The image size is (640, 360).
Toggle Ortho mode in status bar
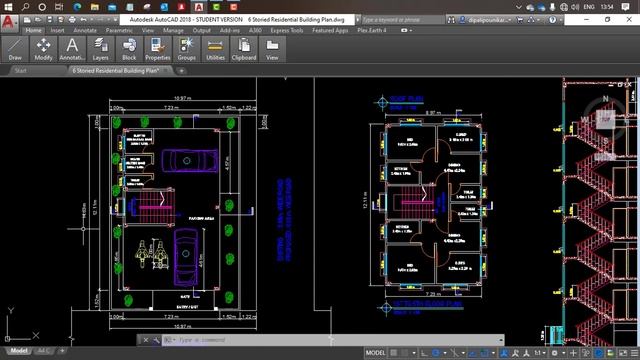pyautogui.click(x=424, y=353)
